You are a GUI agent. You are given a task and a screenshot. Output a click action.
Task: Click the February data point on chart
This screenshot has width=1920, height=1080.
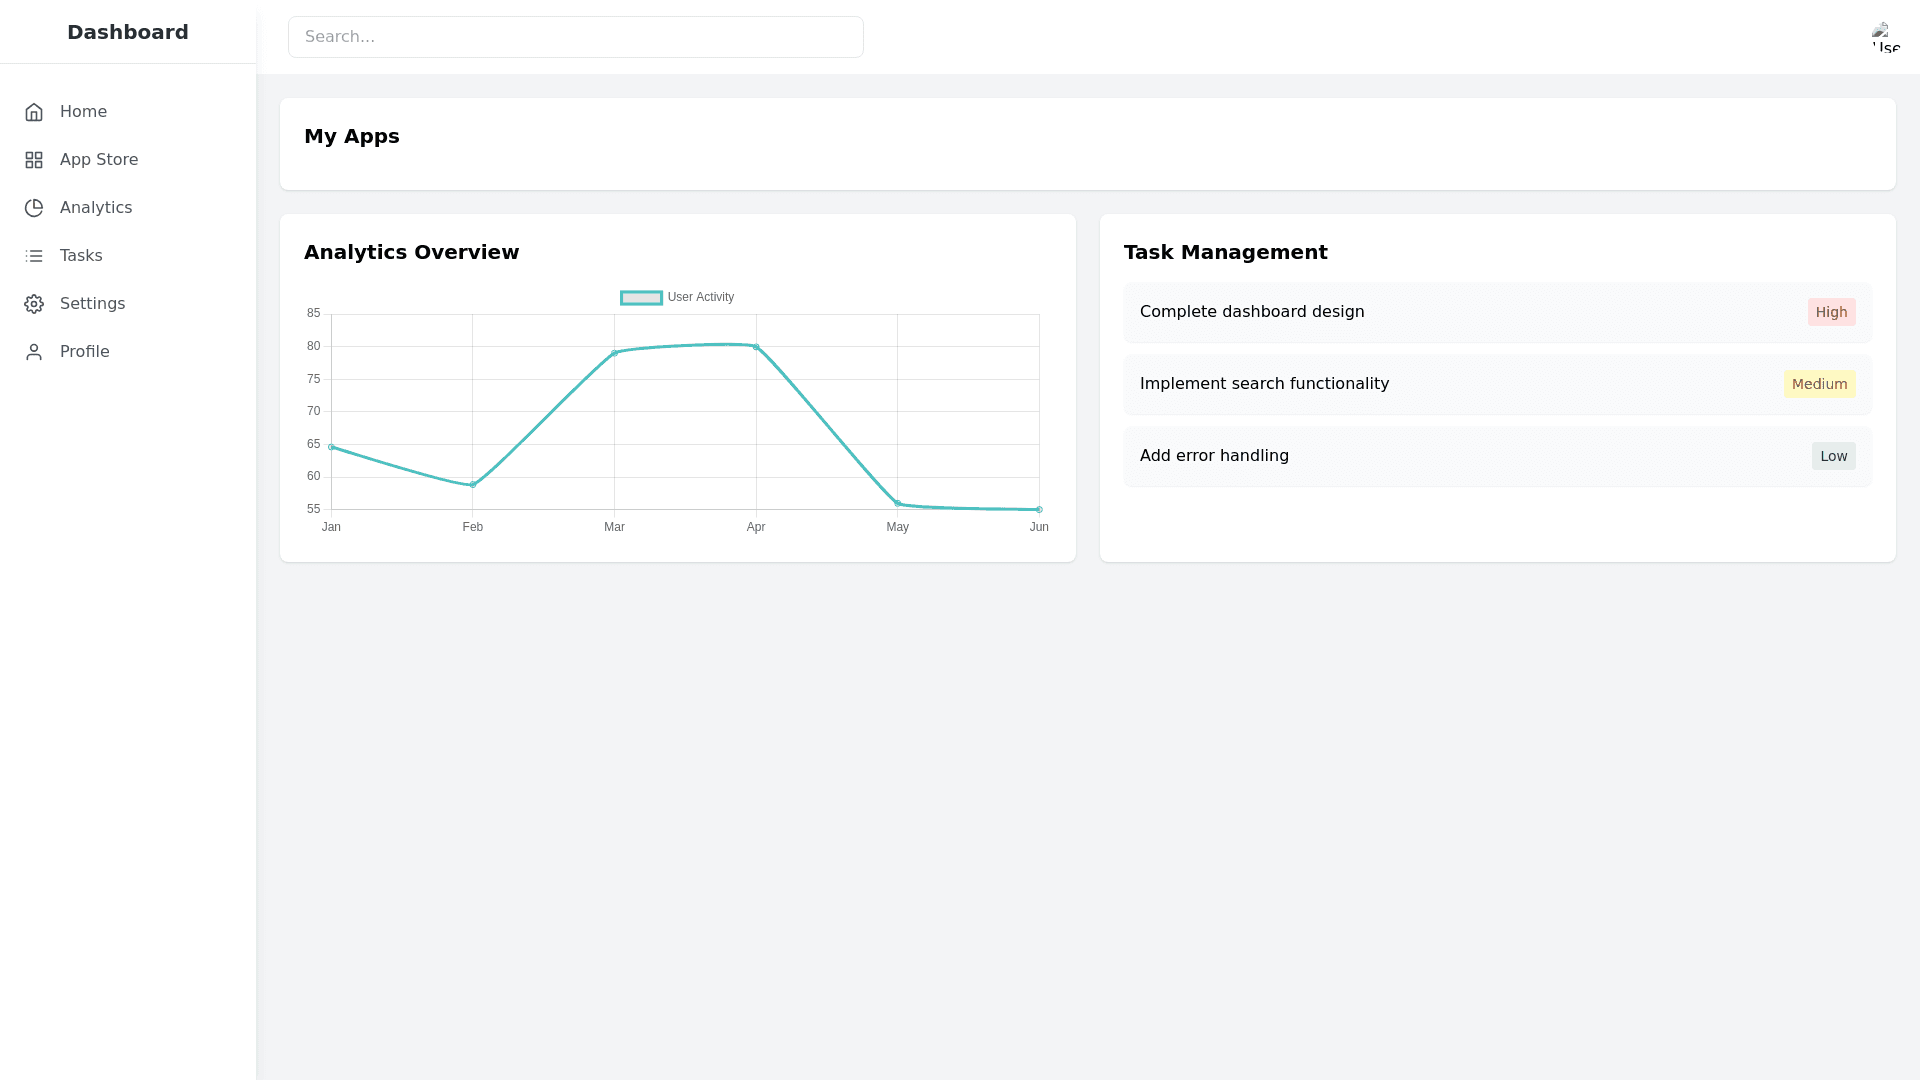click(x=473, y=485)
